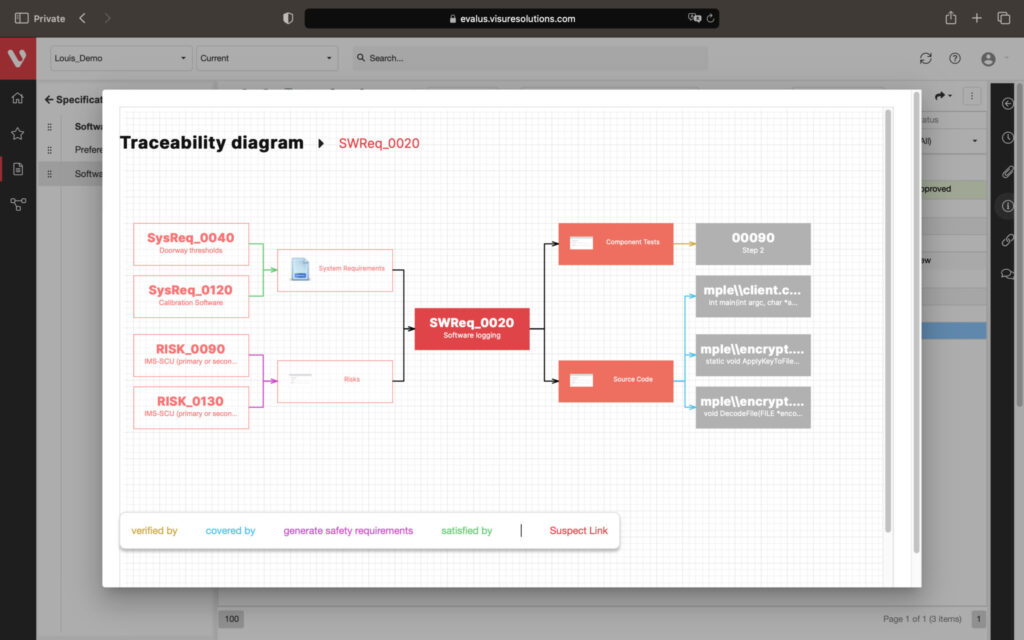Open attachments paperclip panel

(1007, 172)
